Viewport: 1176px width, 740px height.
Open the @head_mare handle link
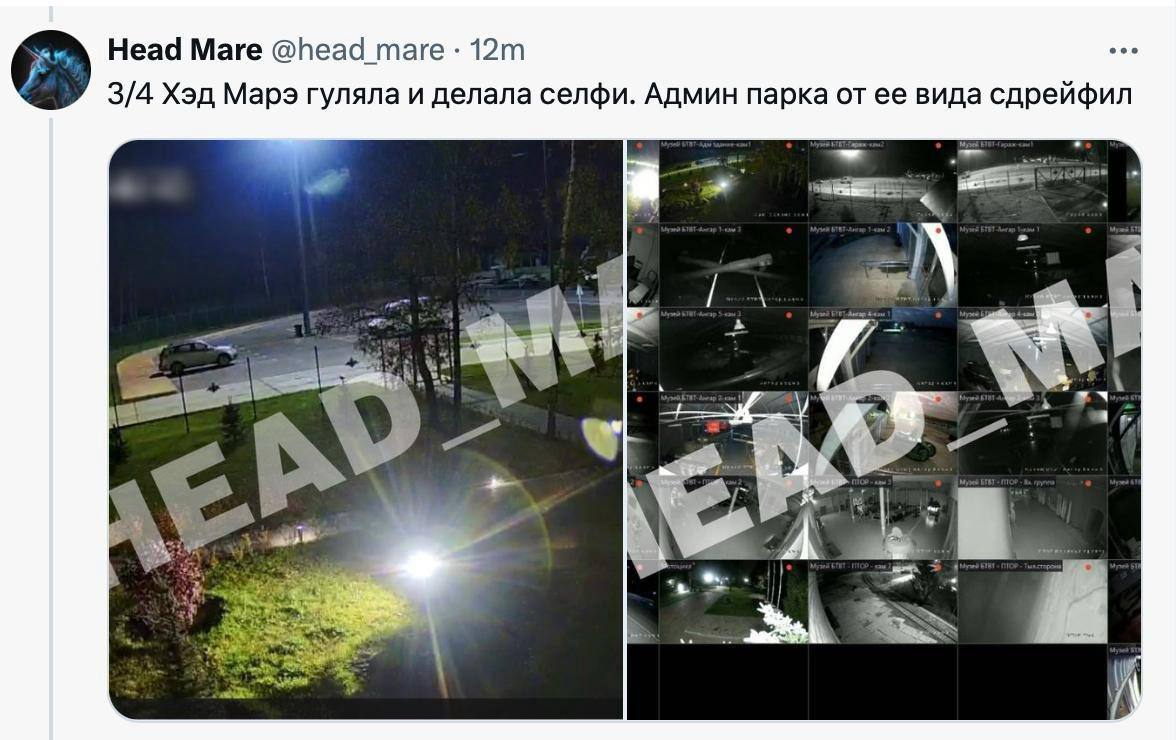tap(357, 50)
